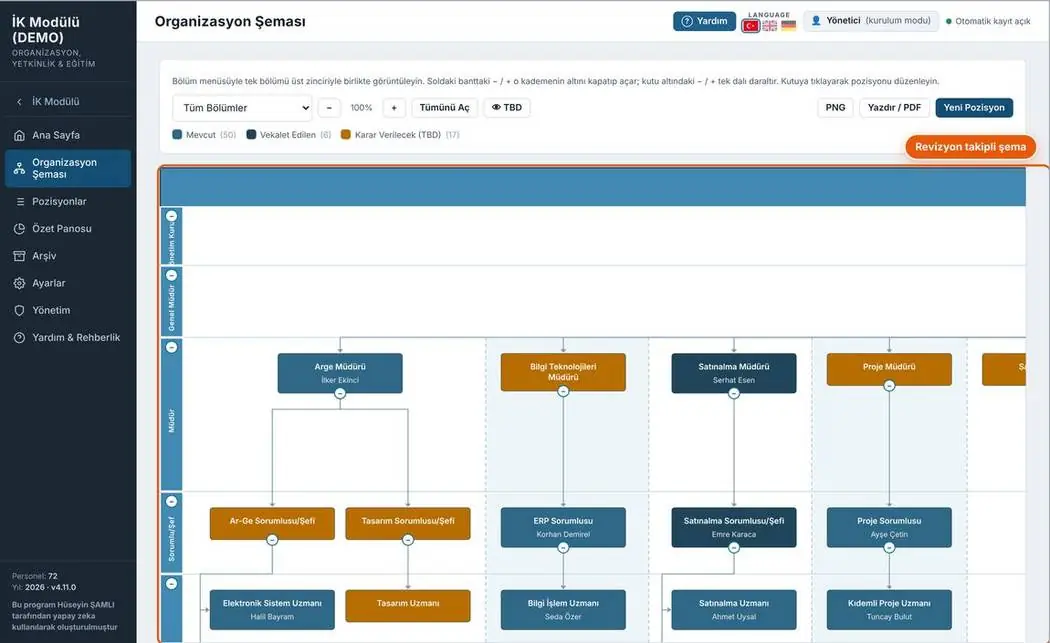The width and height of the screenshot is (1050, 643).
Task: Collapse branch under Arge Müdürü
Action: [340, 394]
